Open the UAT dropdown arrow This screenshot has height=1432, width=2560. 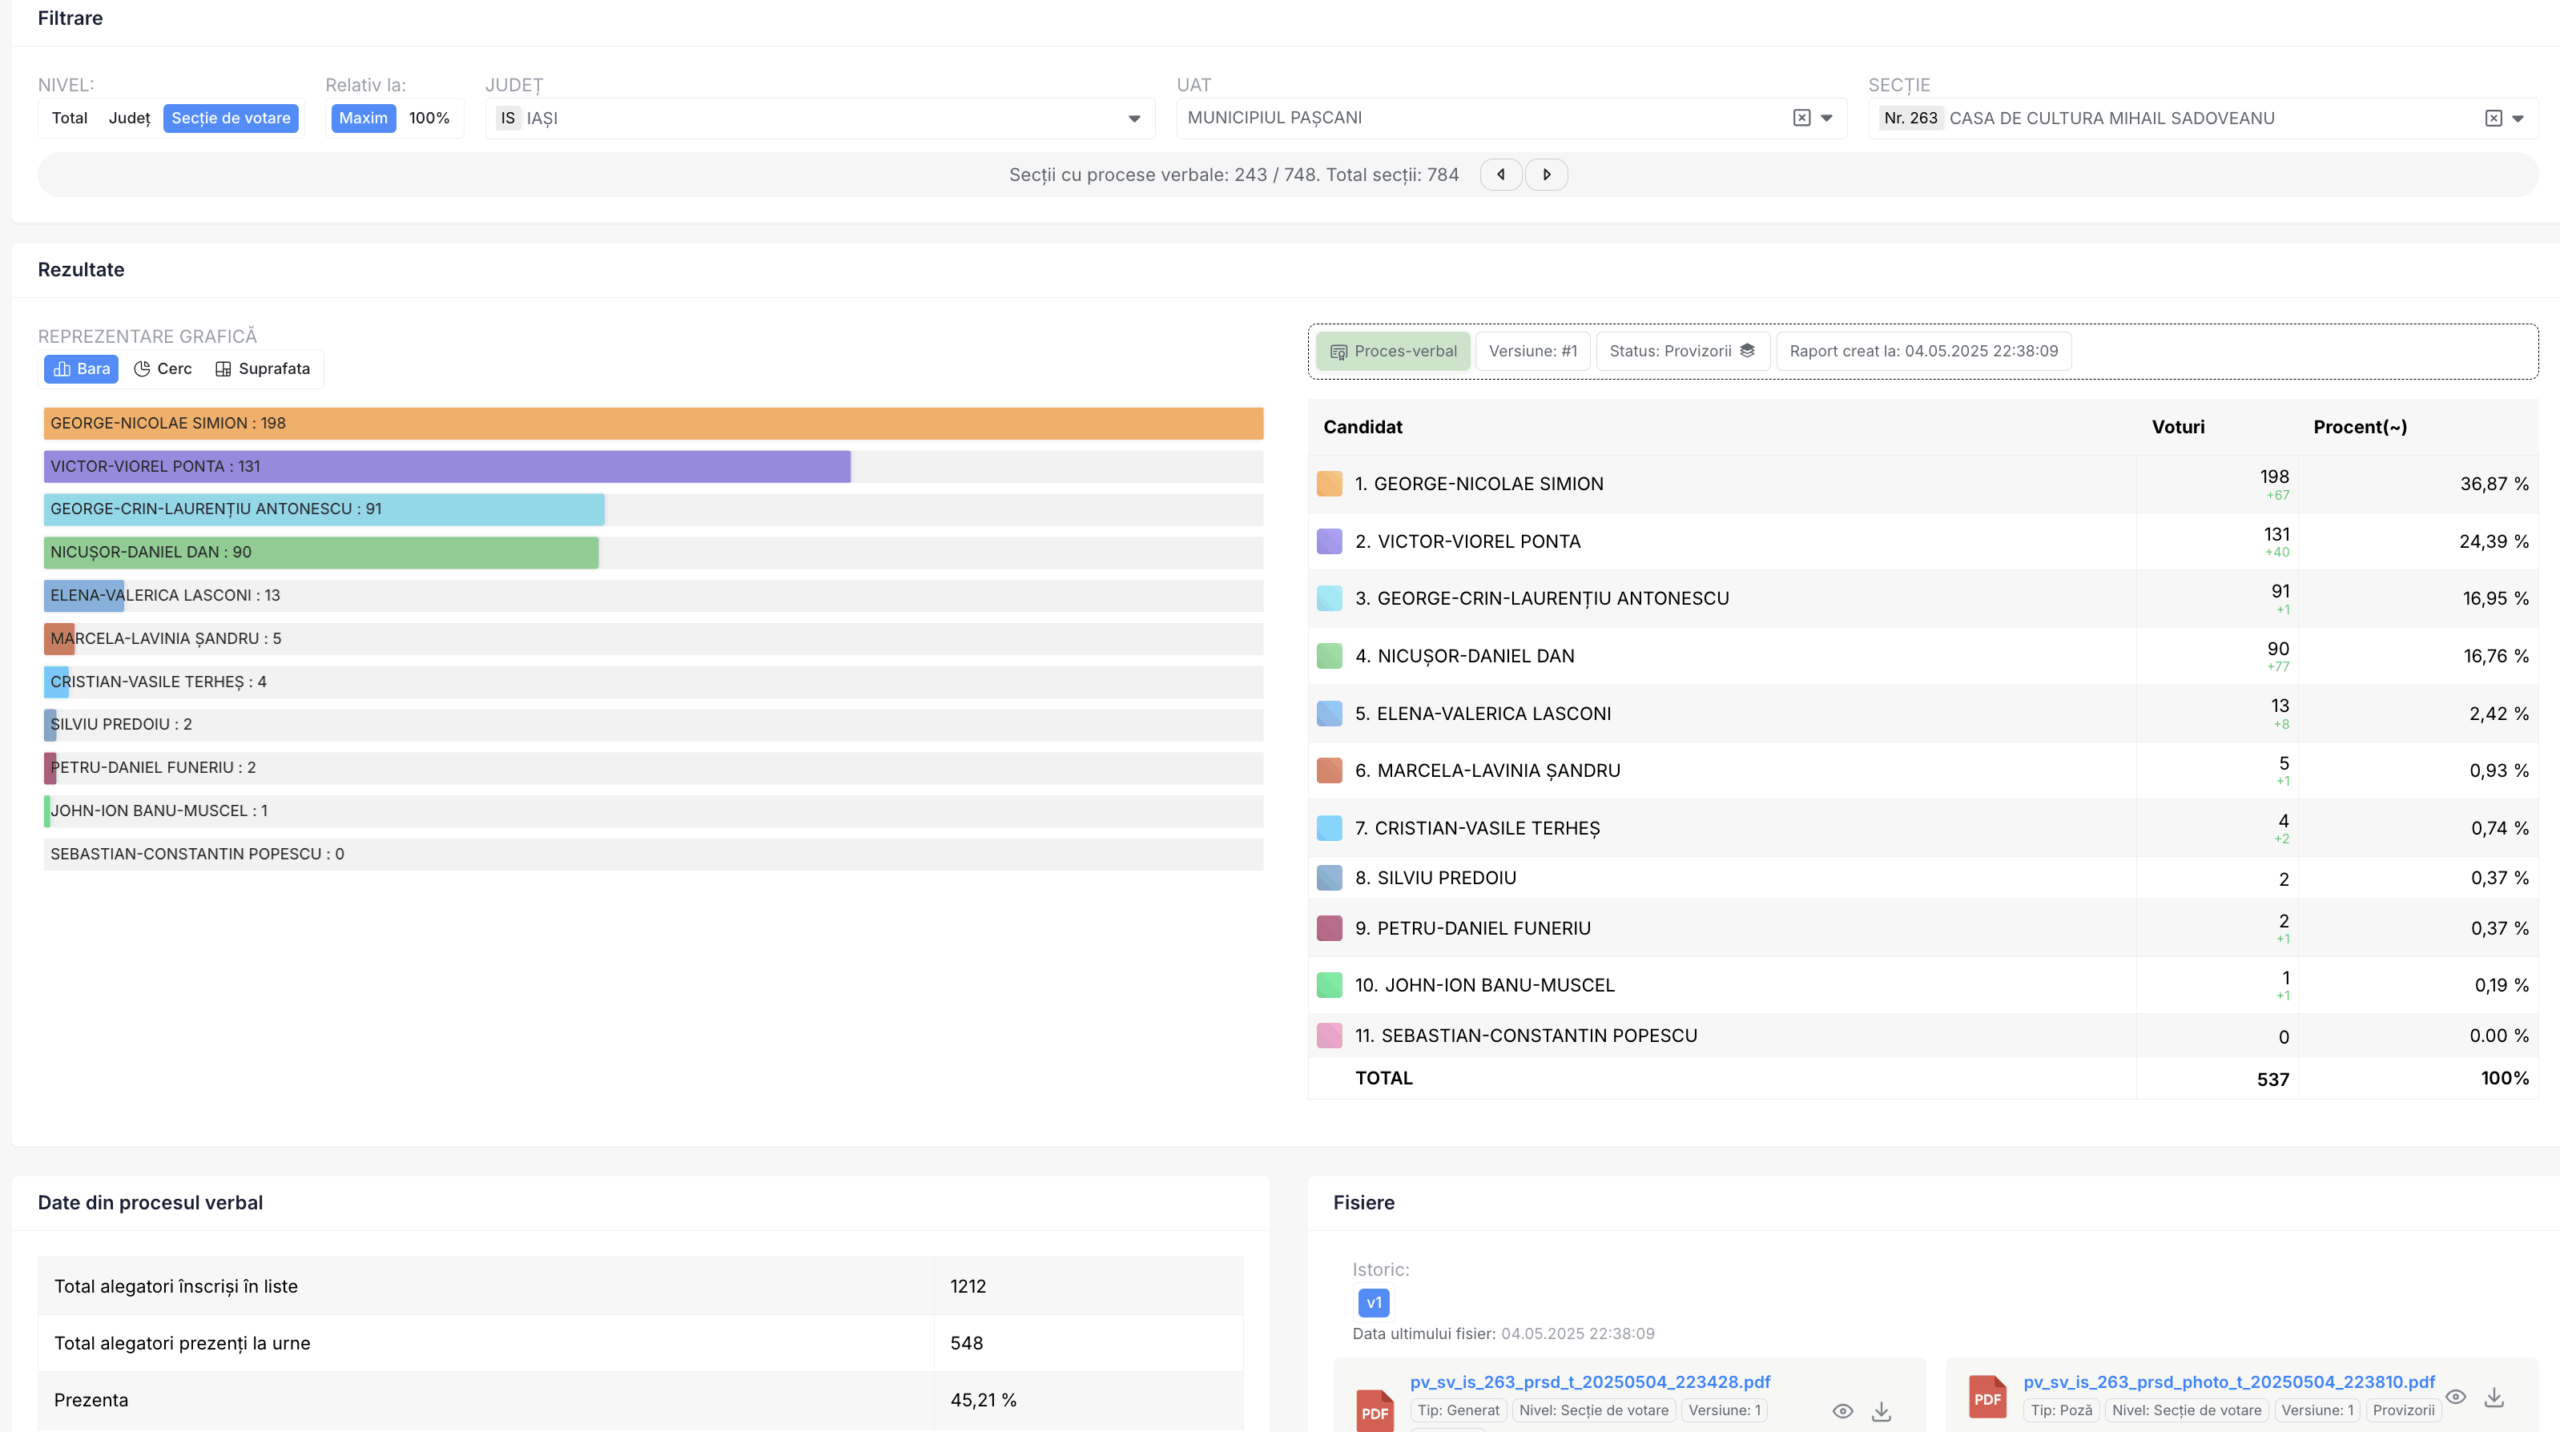[x=1827, y=118]
